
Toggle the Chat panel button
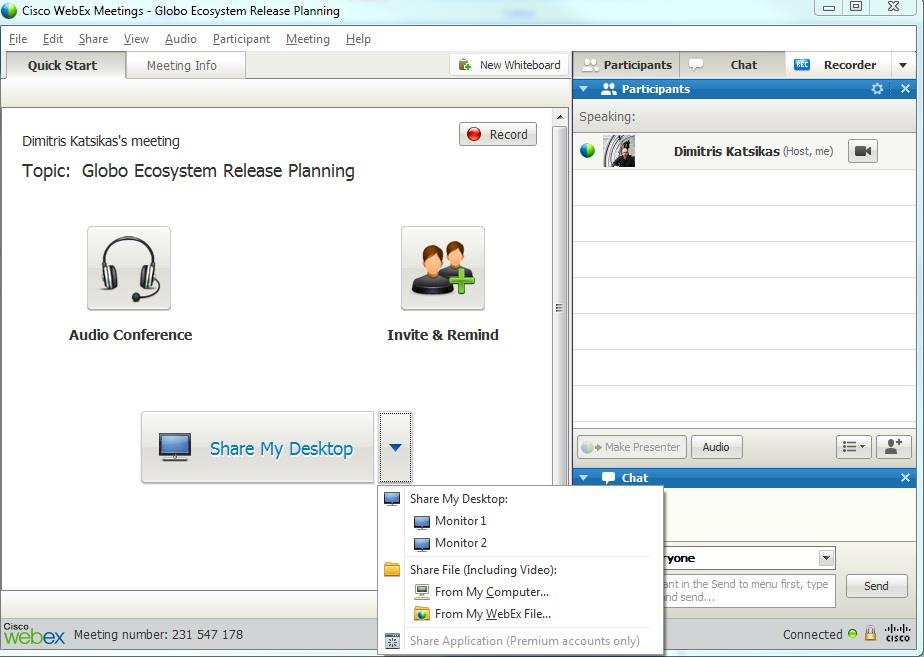click(x=732, y=65)
